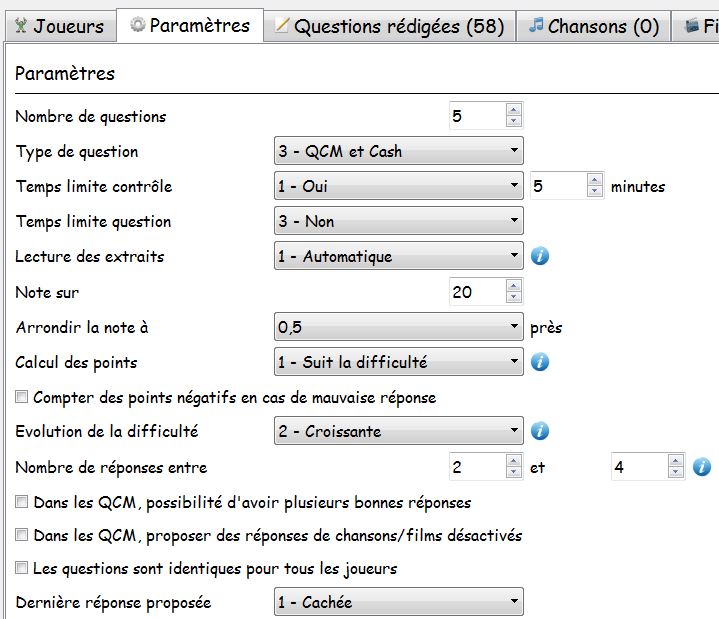This screenshot has height=619, width=719.
Task: Click info icon next to Calcul des points
Action: pos(540,362)
